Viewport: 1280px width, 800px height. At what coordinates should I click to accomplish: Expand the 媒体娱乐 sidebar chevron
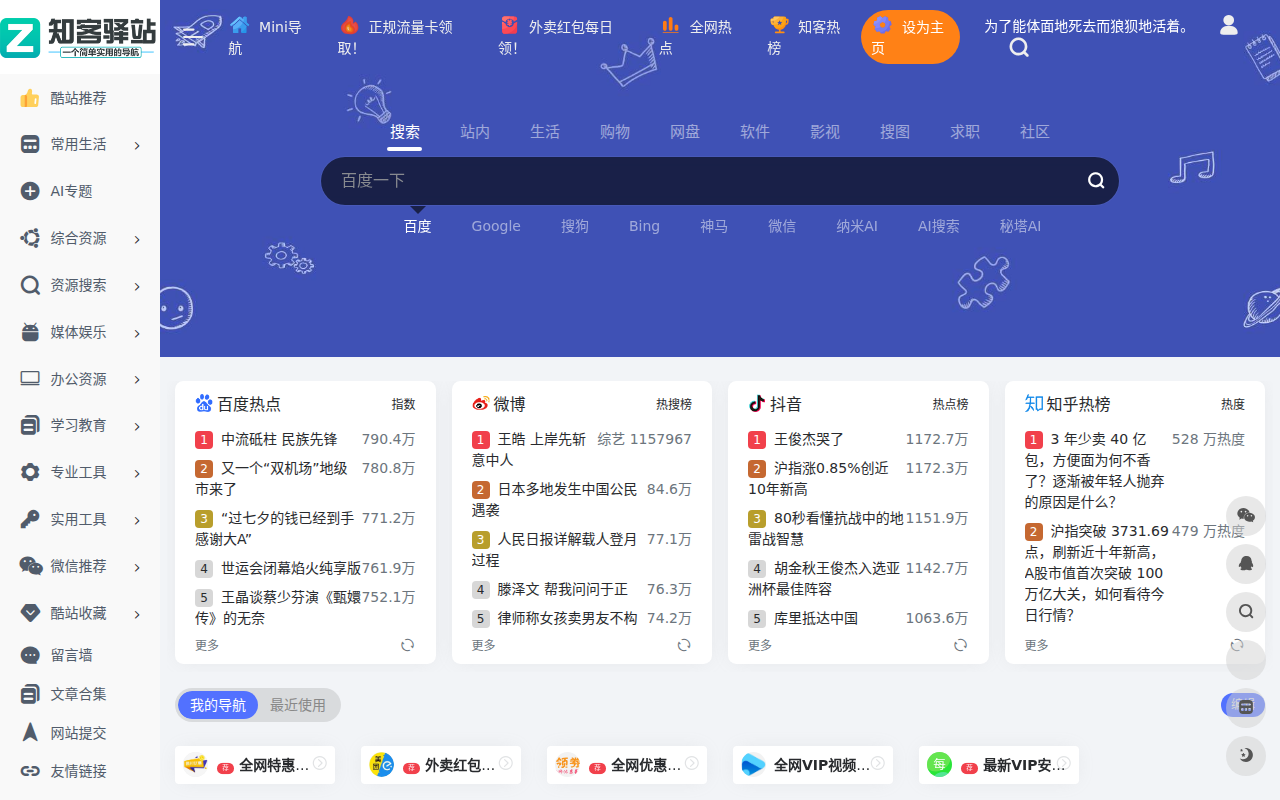coord(137,333)
